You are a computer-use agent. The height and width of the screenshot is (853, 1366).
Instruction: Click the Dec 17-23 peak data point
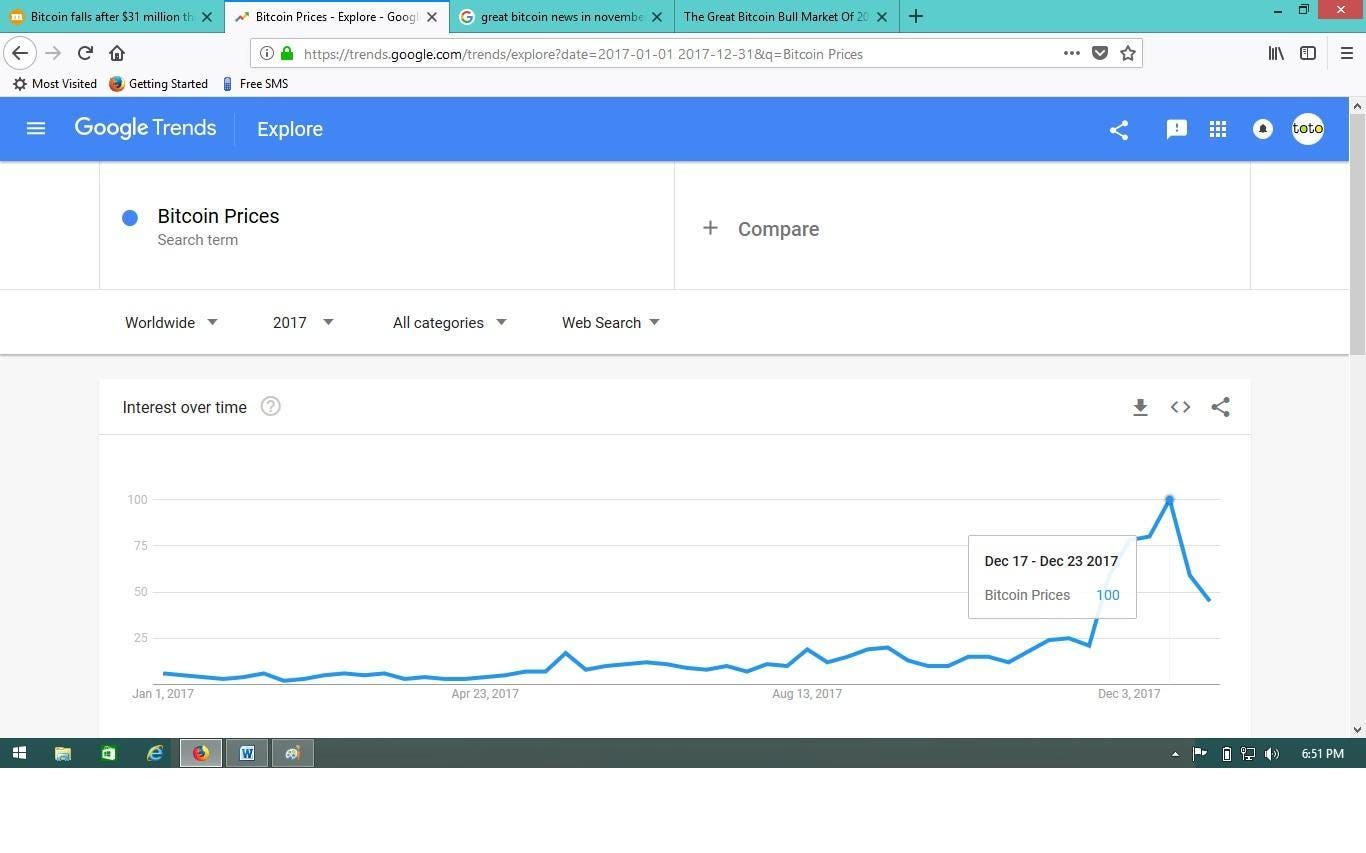pyautogui.click(x=1169, y=499)
